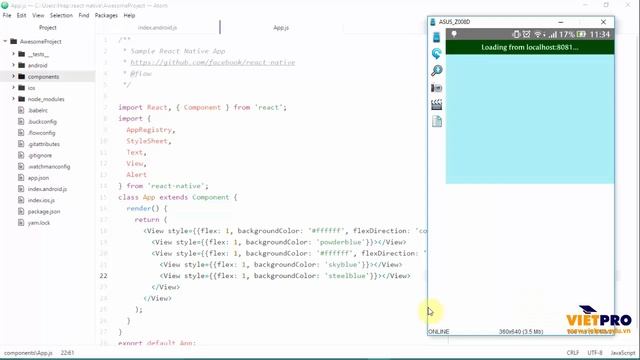The width and height of the screenshot is (640, 360).
Task: Click the blue rotate arrow icon in ASUS window
Action: pyautogui.click(x=436, y=53)
